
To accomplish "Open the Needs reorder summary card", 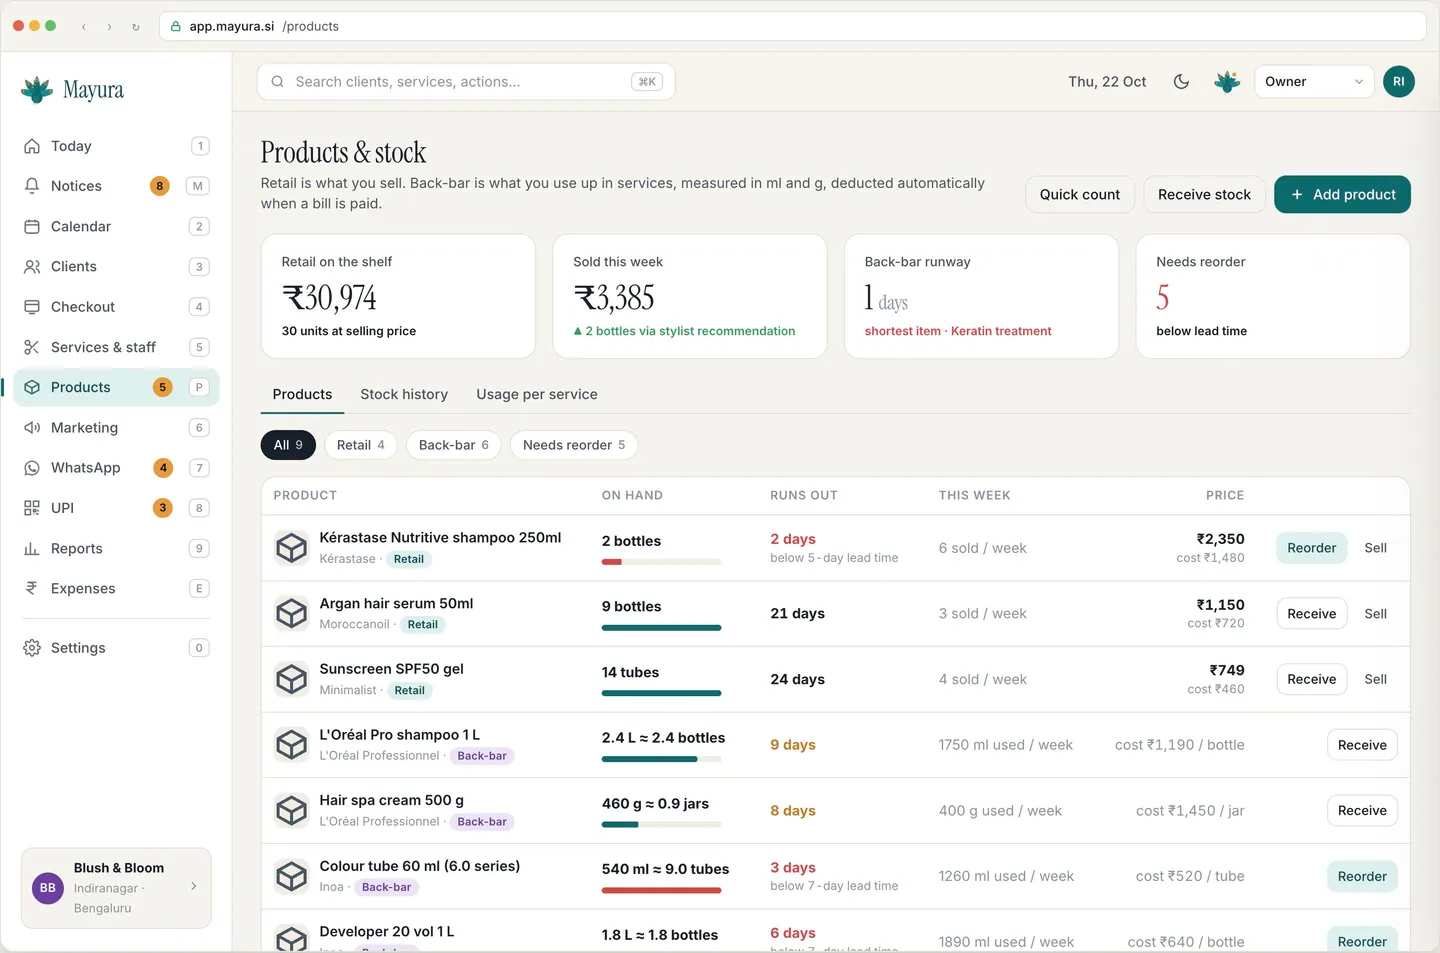I will coord(1273,296).
